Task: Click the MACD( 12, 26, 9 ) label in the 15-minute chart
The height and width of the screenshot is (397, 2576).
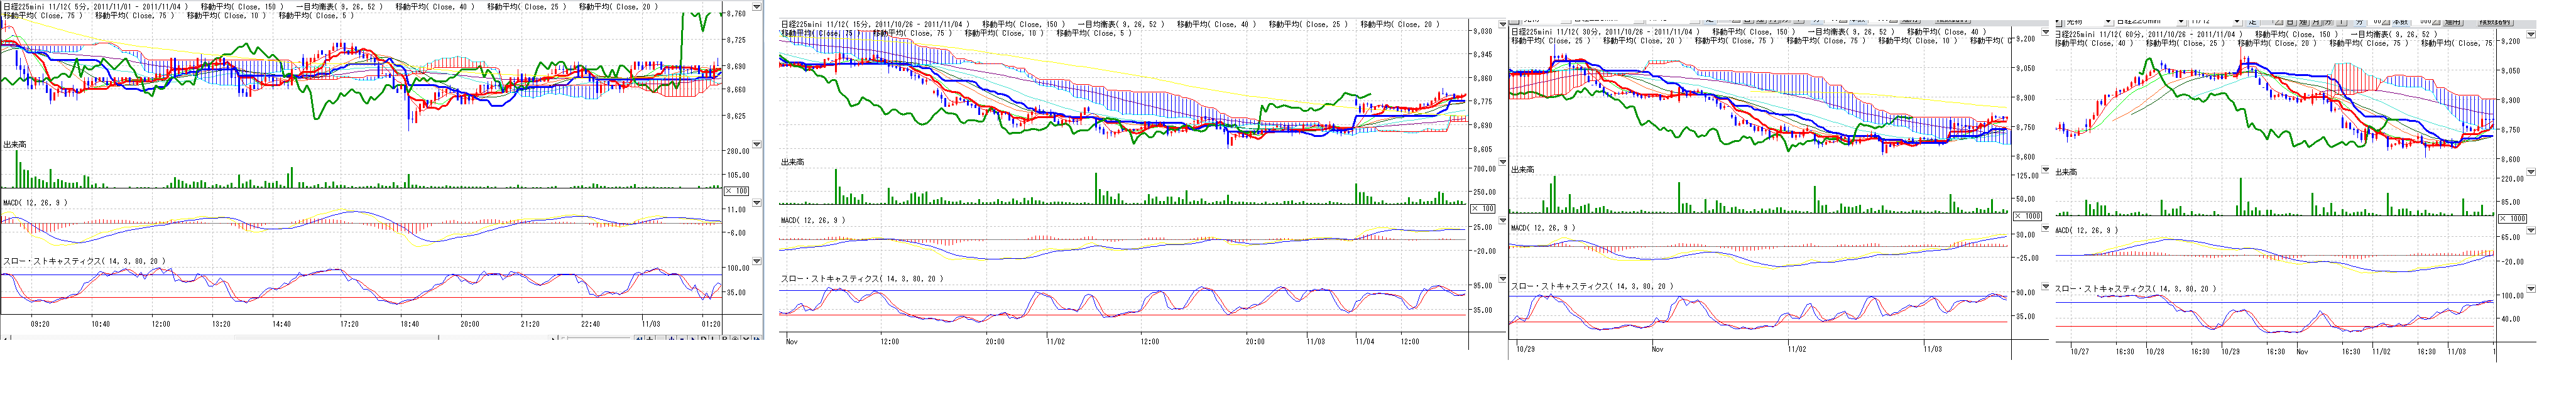Action: tap(812, 220)
